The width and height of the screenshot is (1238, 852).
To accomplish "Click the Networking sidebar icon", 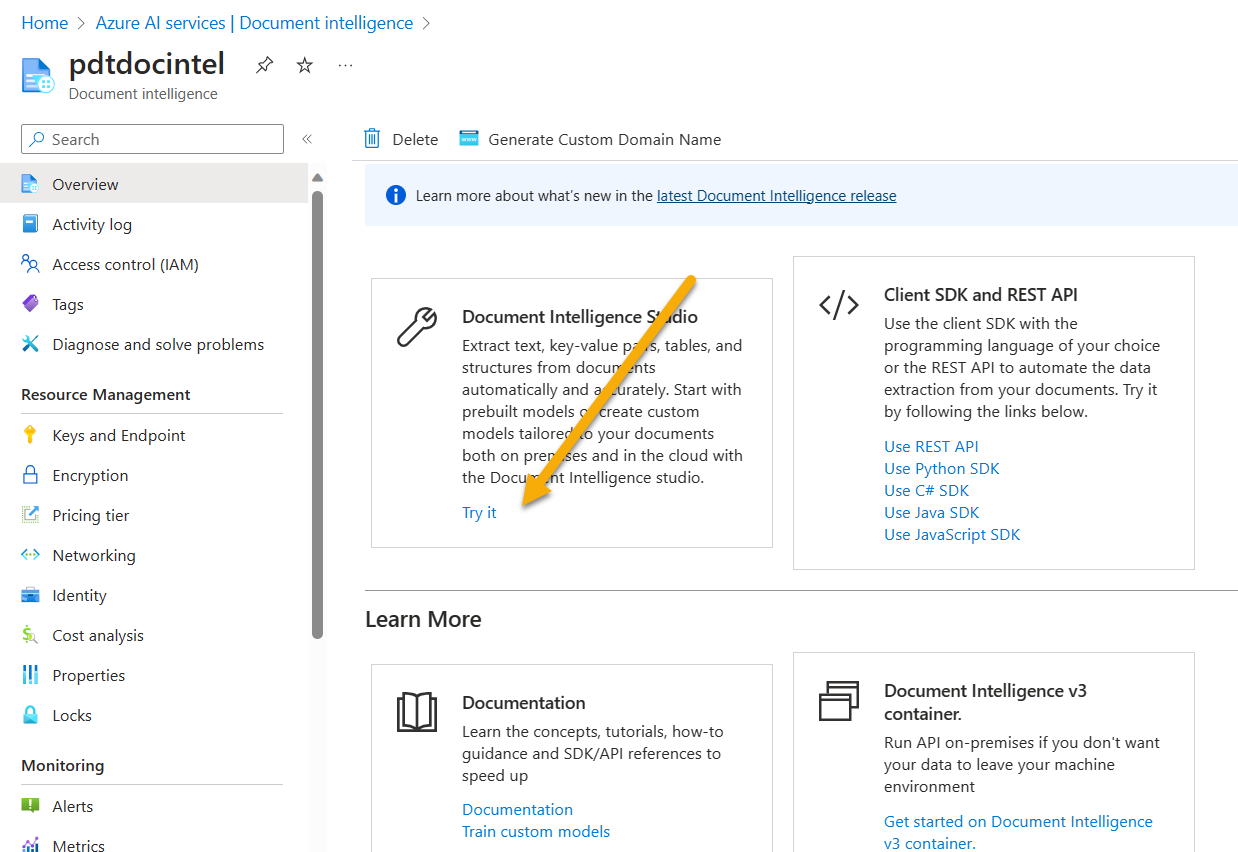I will pyautogui.click(x=33, y=555).
